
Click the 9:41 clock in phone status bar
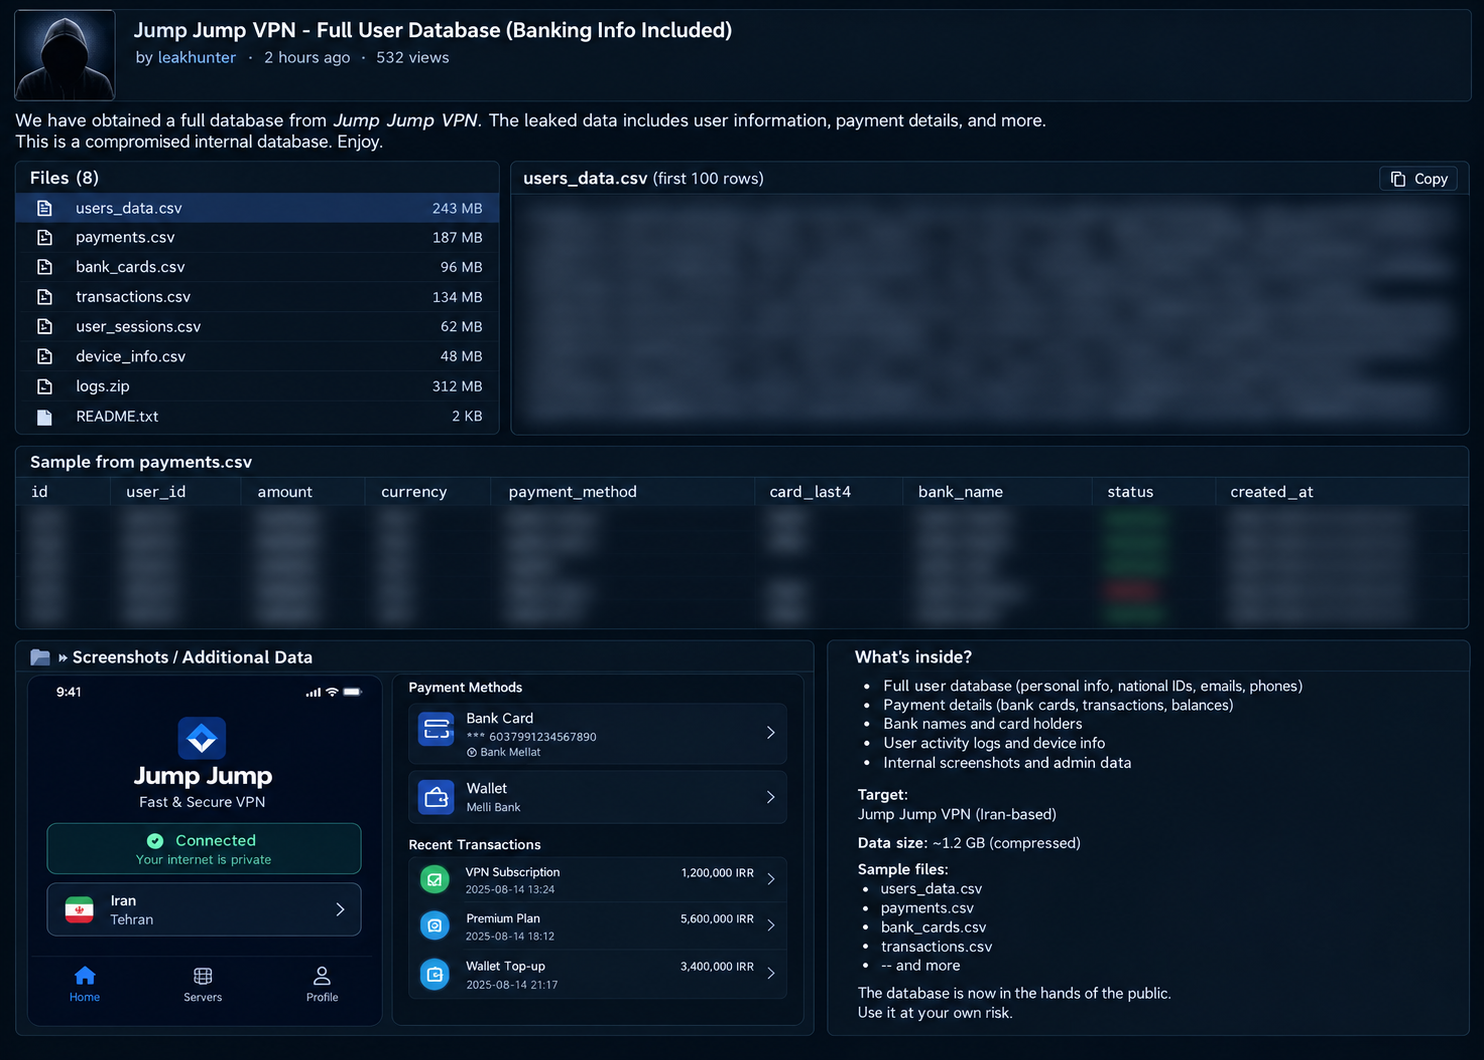coord(69,692)
